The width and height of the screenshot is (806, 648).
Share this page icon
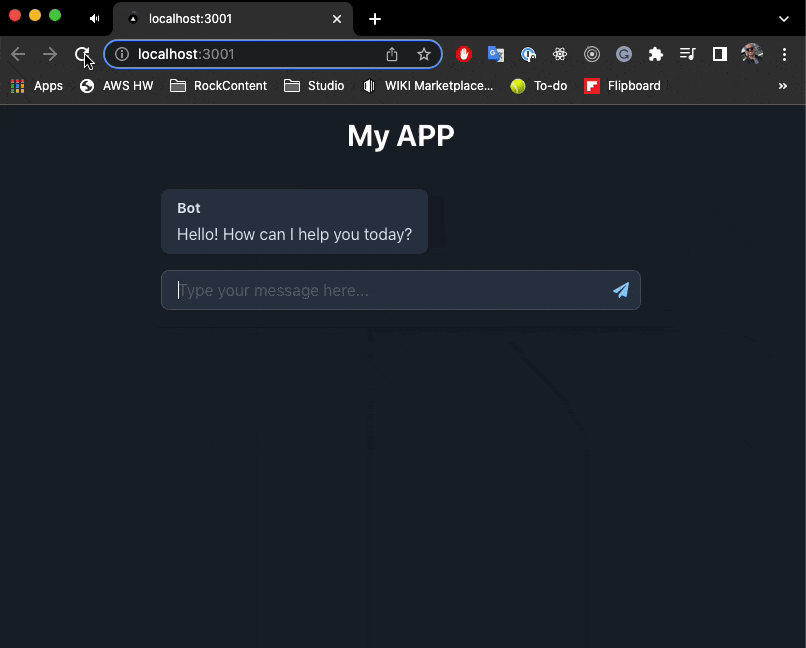tap(392, 54)
